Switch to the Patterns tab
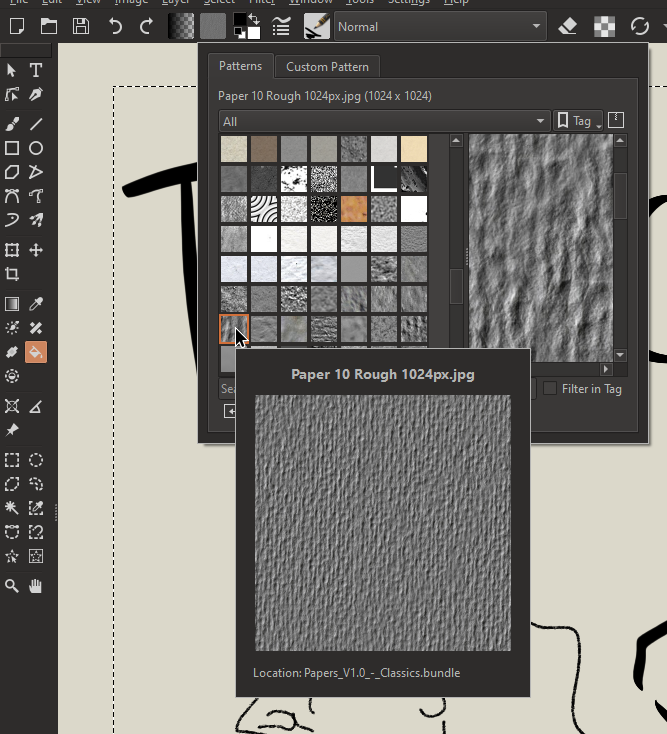The width and height of the screenshot is (667, 734). click(240, 66)
